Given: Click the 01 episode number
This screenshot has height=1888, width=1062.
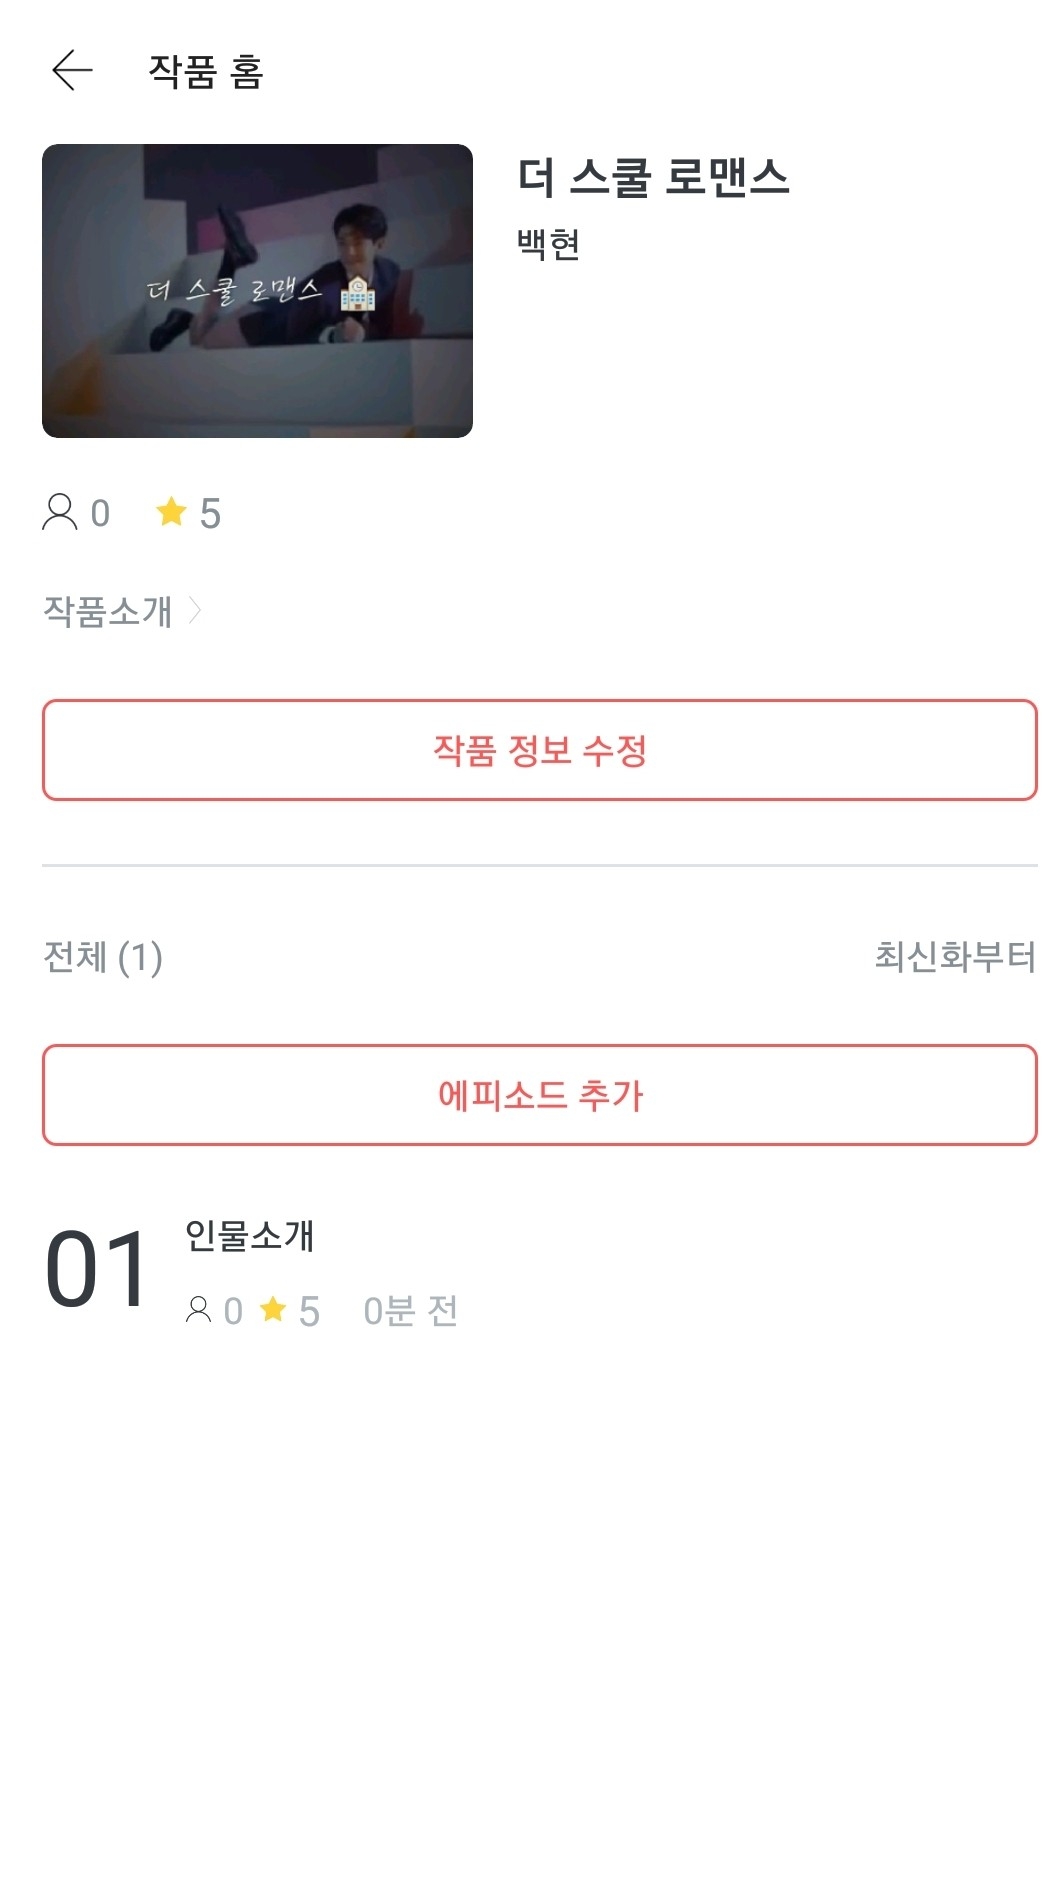Looking at the screenshot, I should (97, 1270).
